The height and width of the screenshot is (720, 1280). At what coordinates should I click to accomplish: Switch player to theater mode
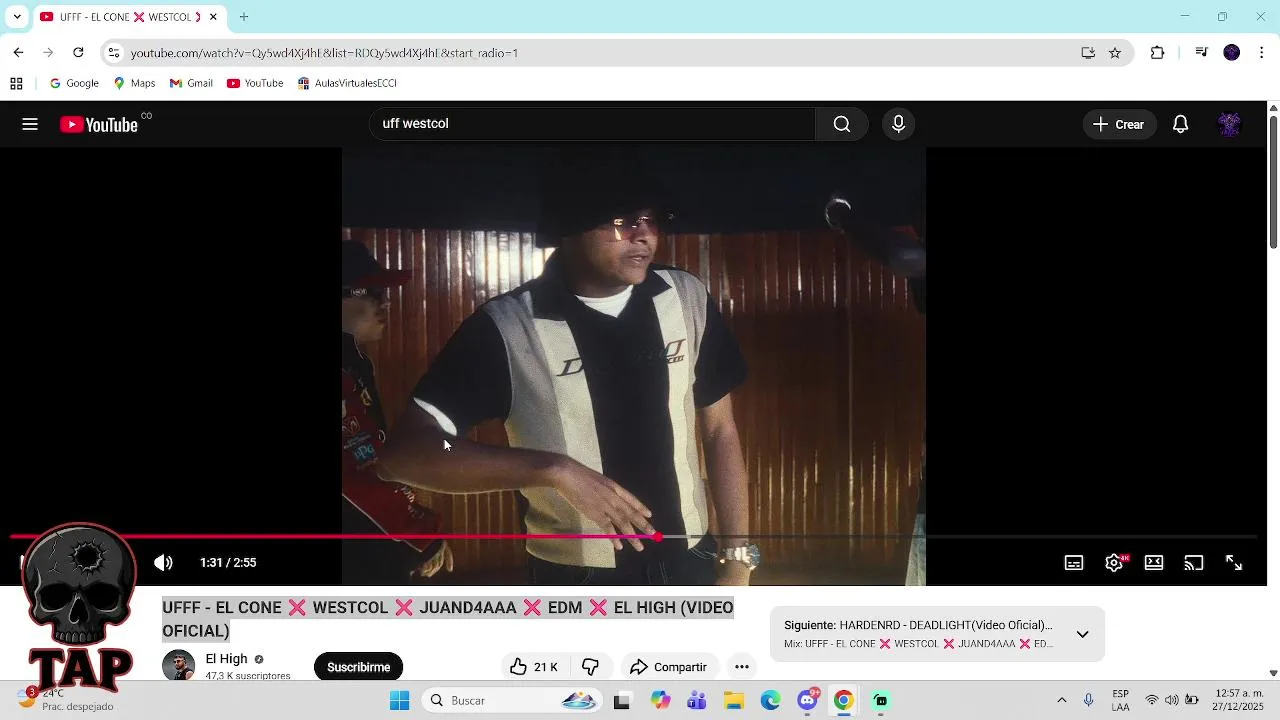pos(1154,563)
